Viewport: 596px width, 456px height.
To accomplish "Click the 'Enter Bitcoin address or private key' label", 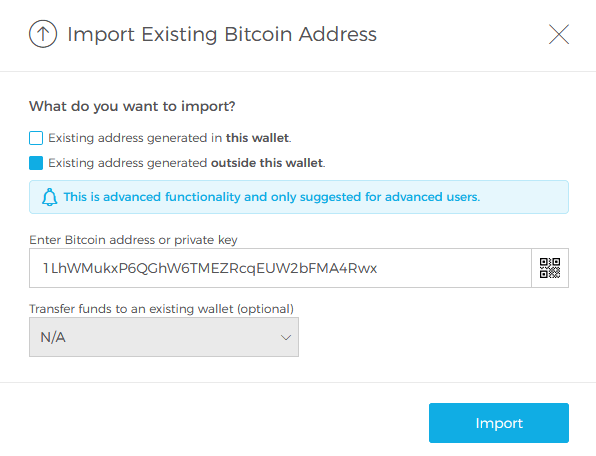I will 133,240.
